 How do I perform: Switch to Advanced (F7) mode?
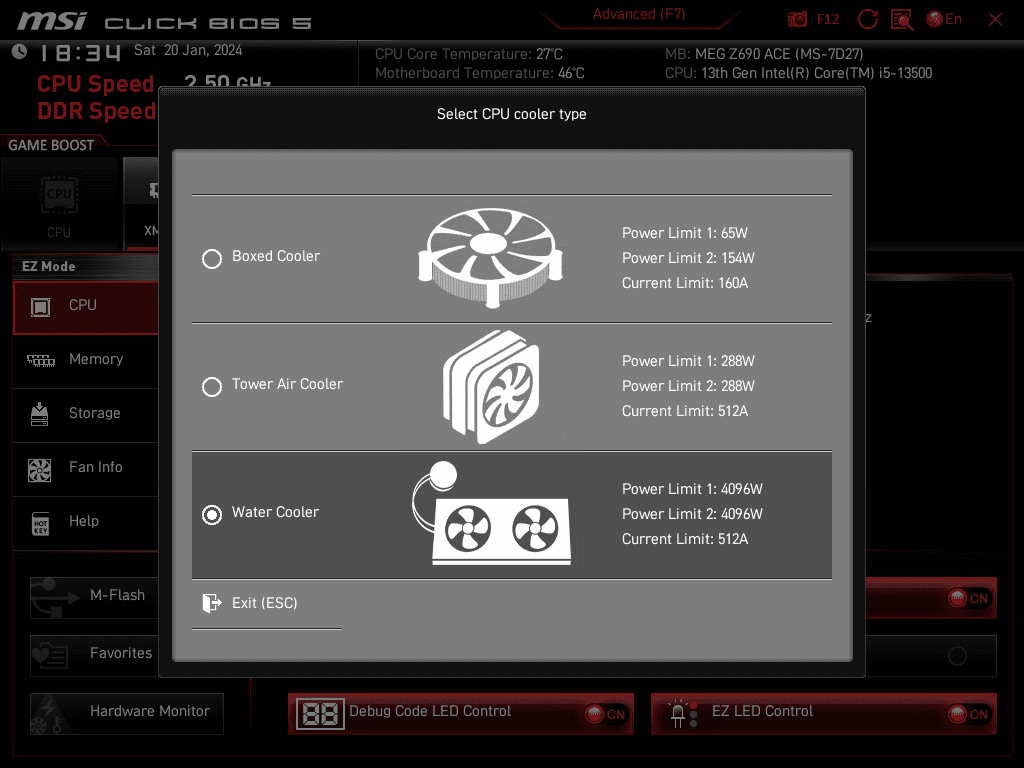tap(639, 14)
